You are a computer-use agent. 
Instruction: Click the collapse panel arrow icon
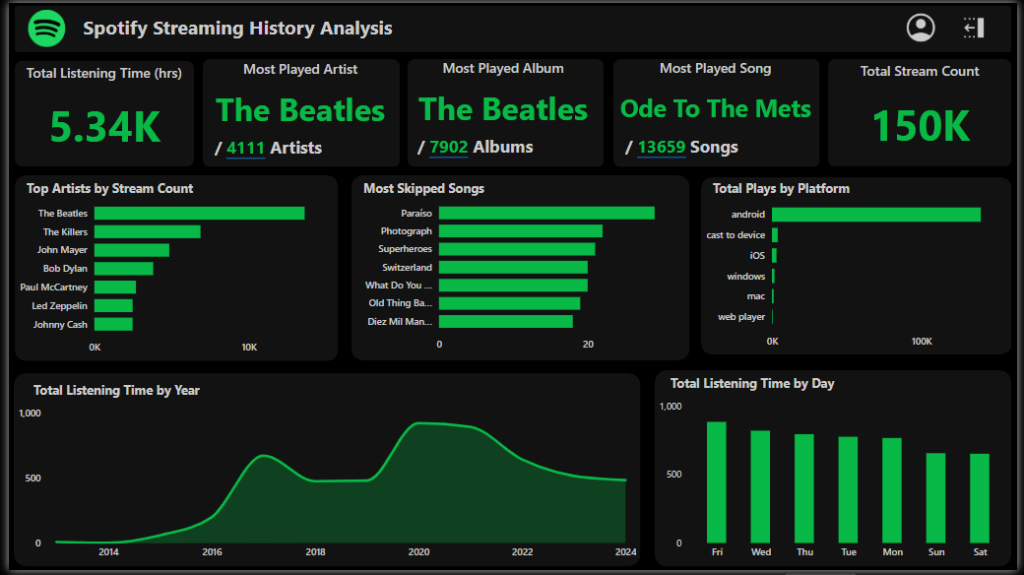click(974, 28)
